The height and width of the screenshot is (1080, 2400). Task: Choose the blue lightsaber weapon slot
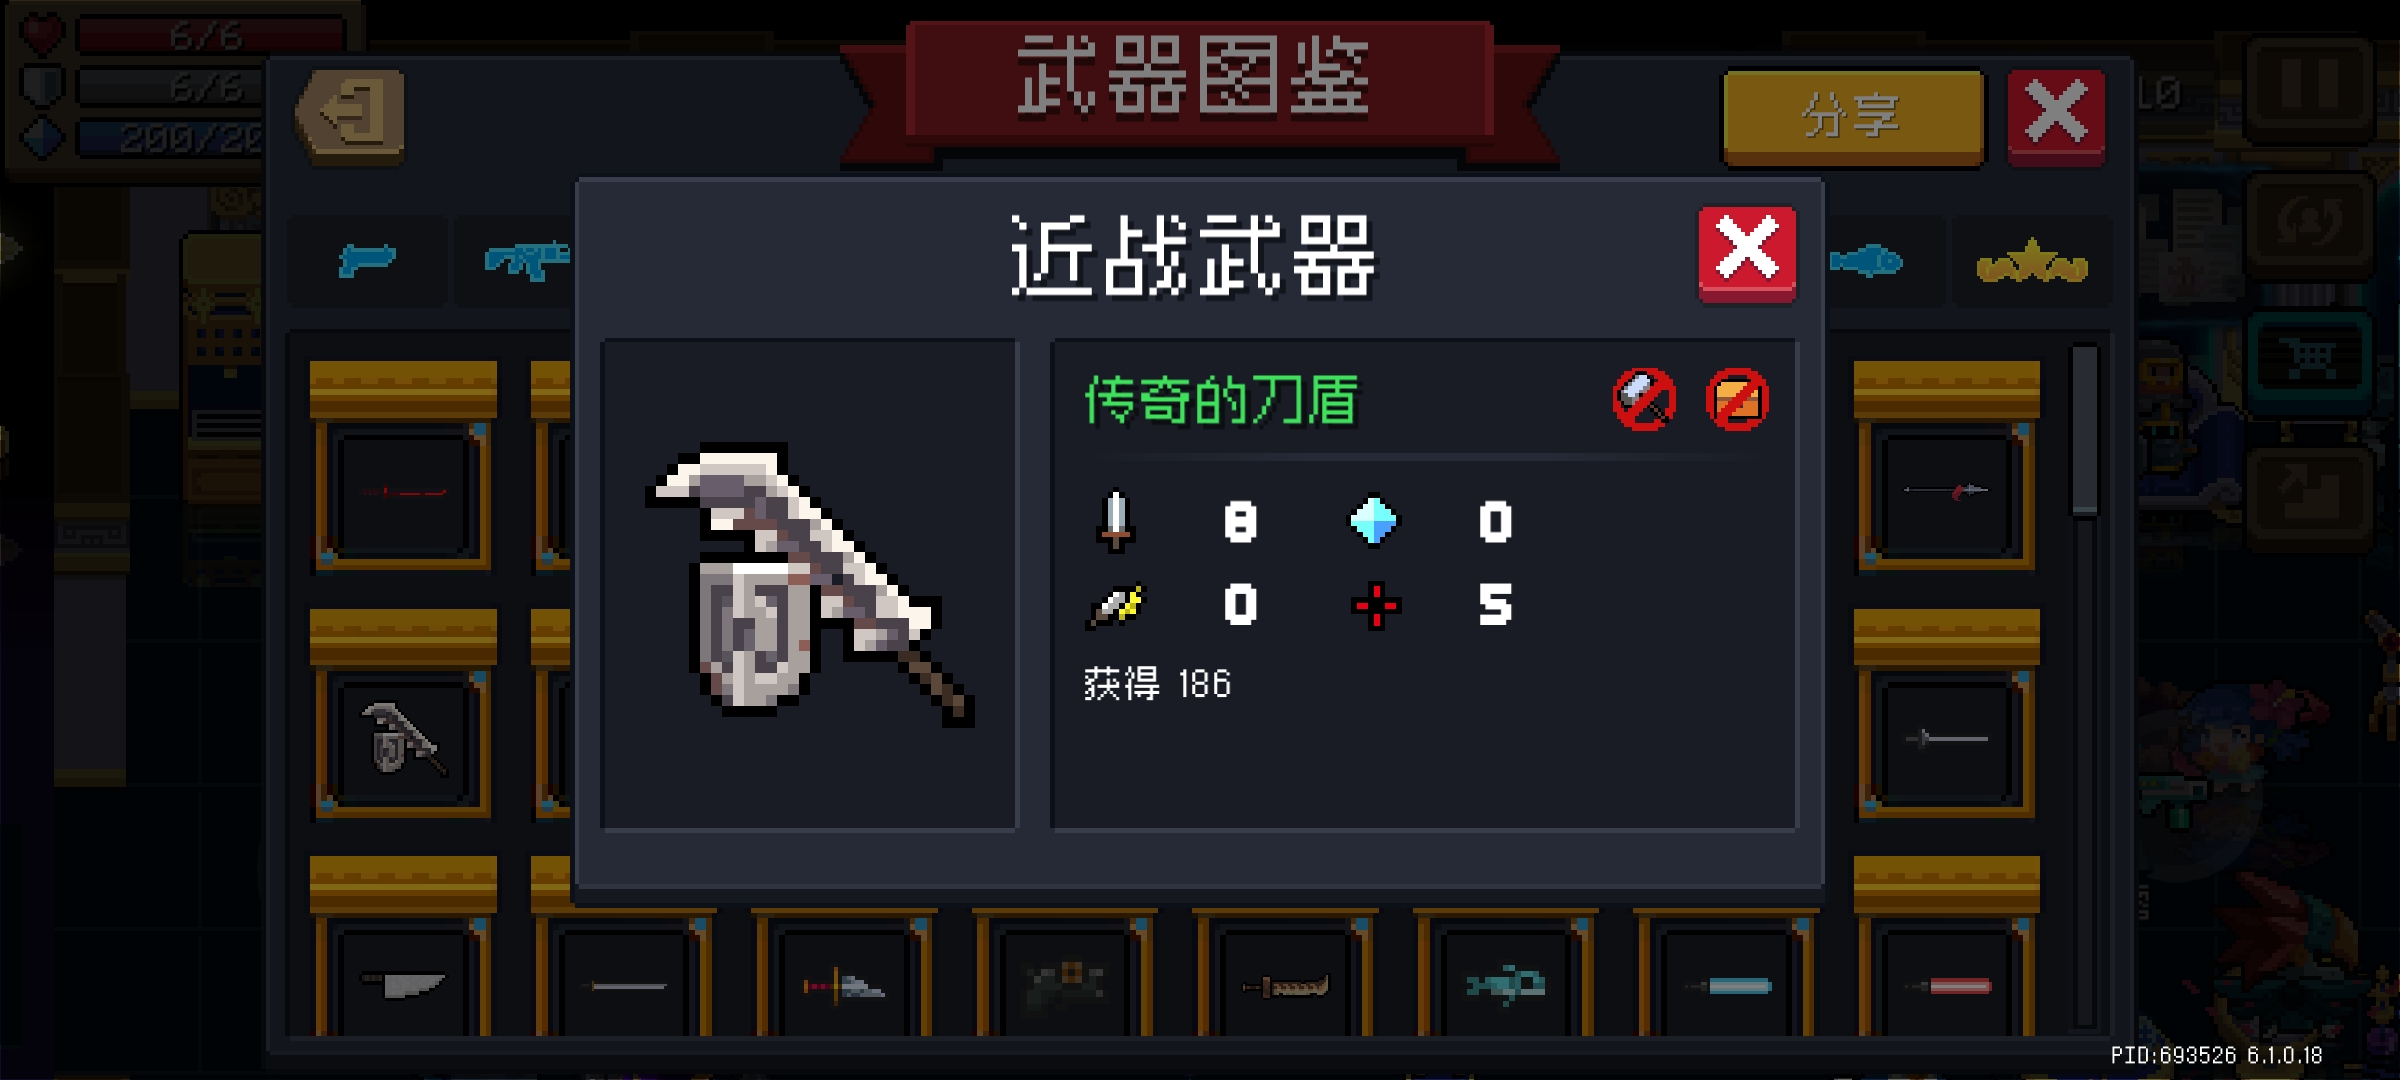pyautogui.click(x=1727, y=985)
